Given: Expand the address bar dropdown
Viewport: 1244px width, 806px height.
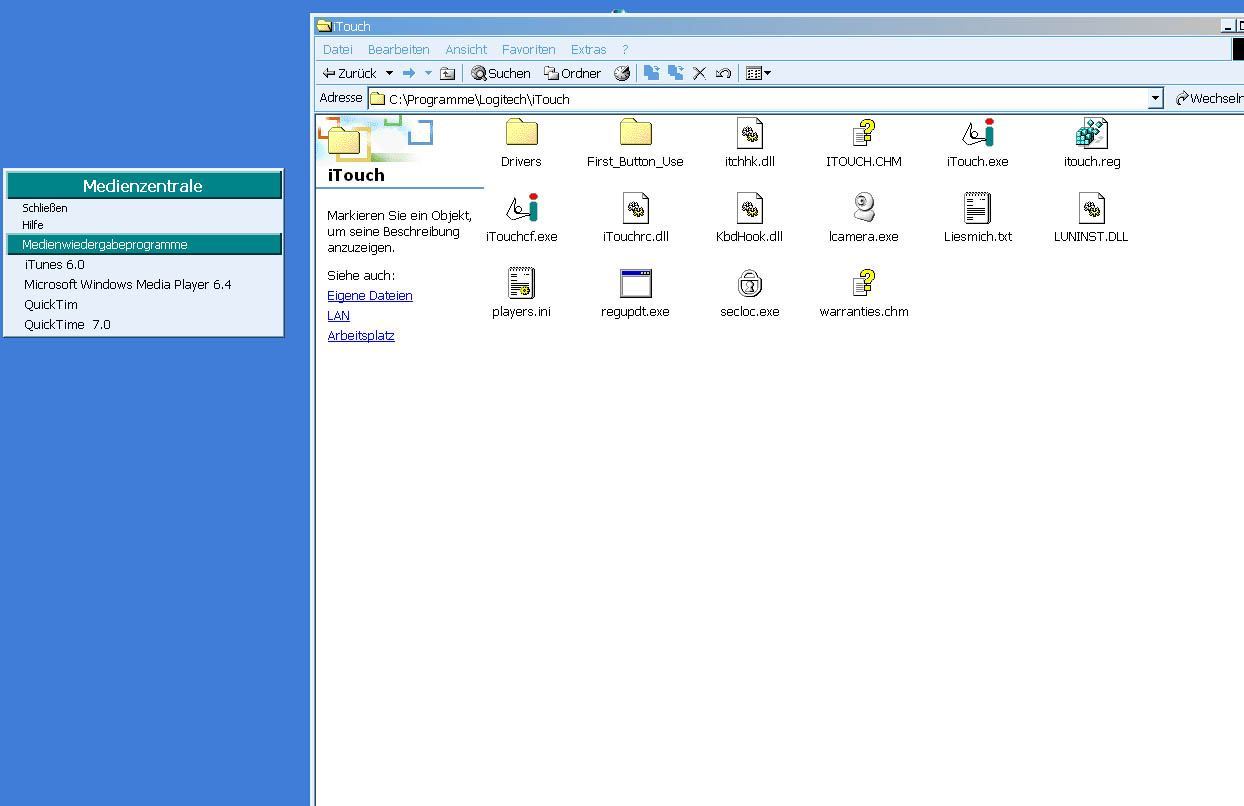Looking at the screenshot, I should tap(1155, 98).
